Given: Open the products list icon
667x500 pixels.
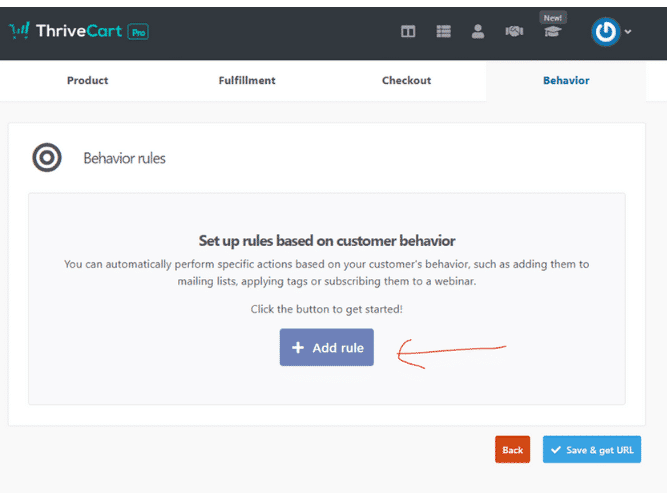Looking at the screenshot, I should [443, 31].
